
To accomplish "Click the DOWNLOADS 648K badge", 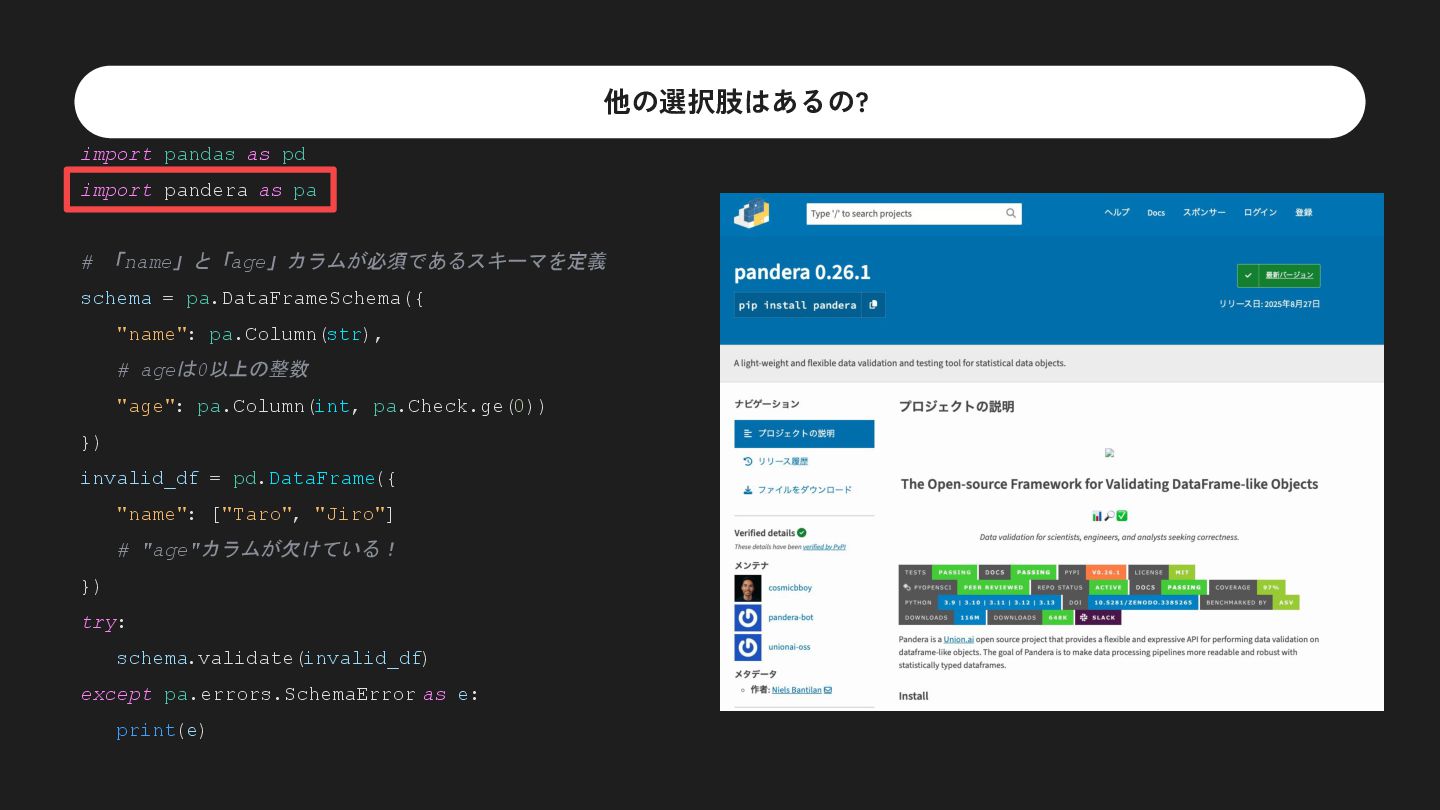I will tap(1030, 617).
